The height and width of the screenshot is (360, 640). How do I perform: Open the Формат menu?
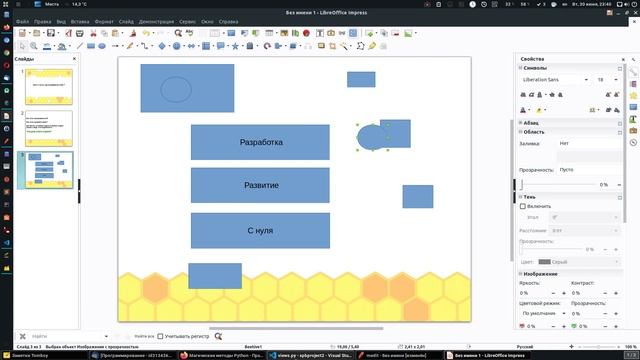pyautogui.click(x=104, y=22)
